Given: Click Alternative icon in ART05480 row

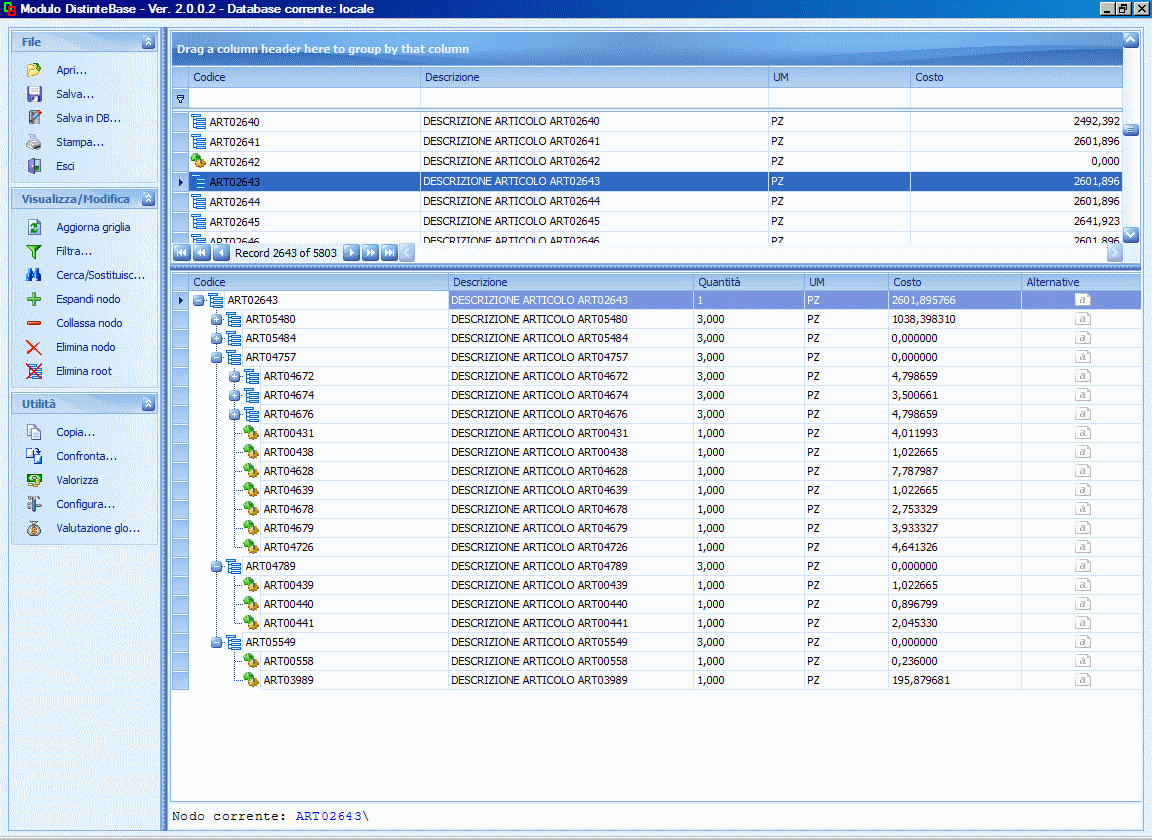Looking at the screenshot, I should tap(1082, 319).
